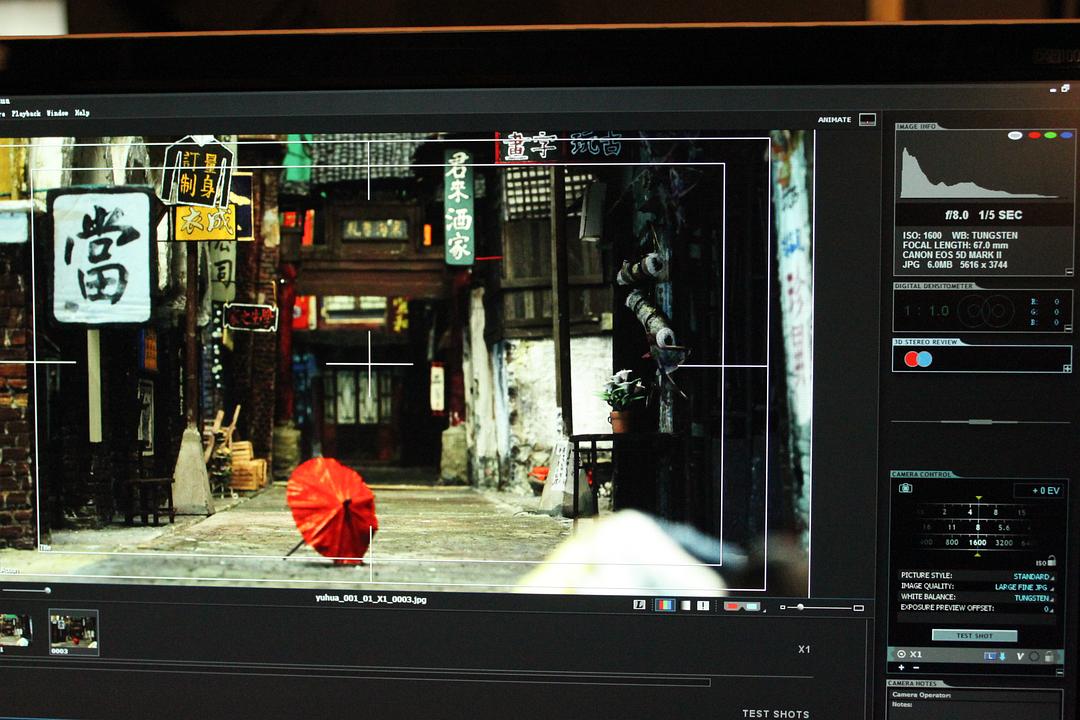Open the White Balance Tungsten dropdown
The height and width of the screenshot is (720, 1080).
click(1032, 598)
